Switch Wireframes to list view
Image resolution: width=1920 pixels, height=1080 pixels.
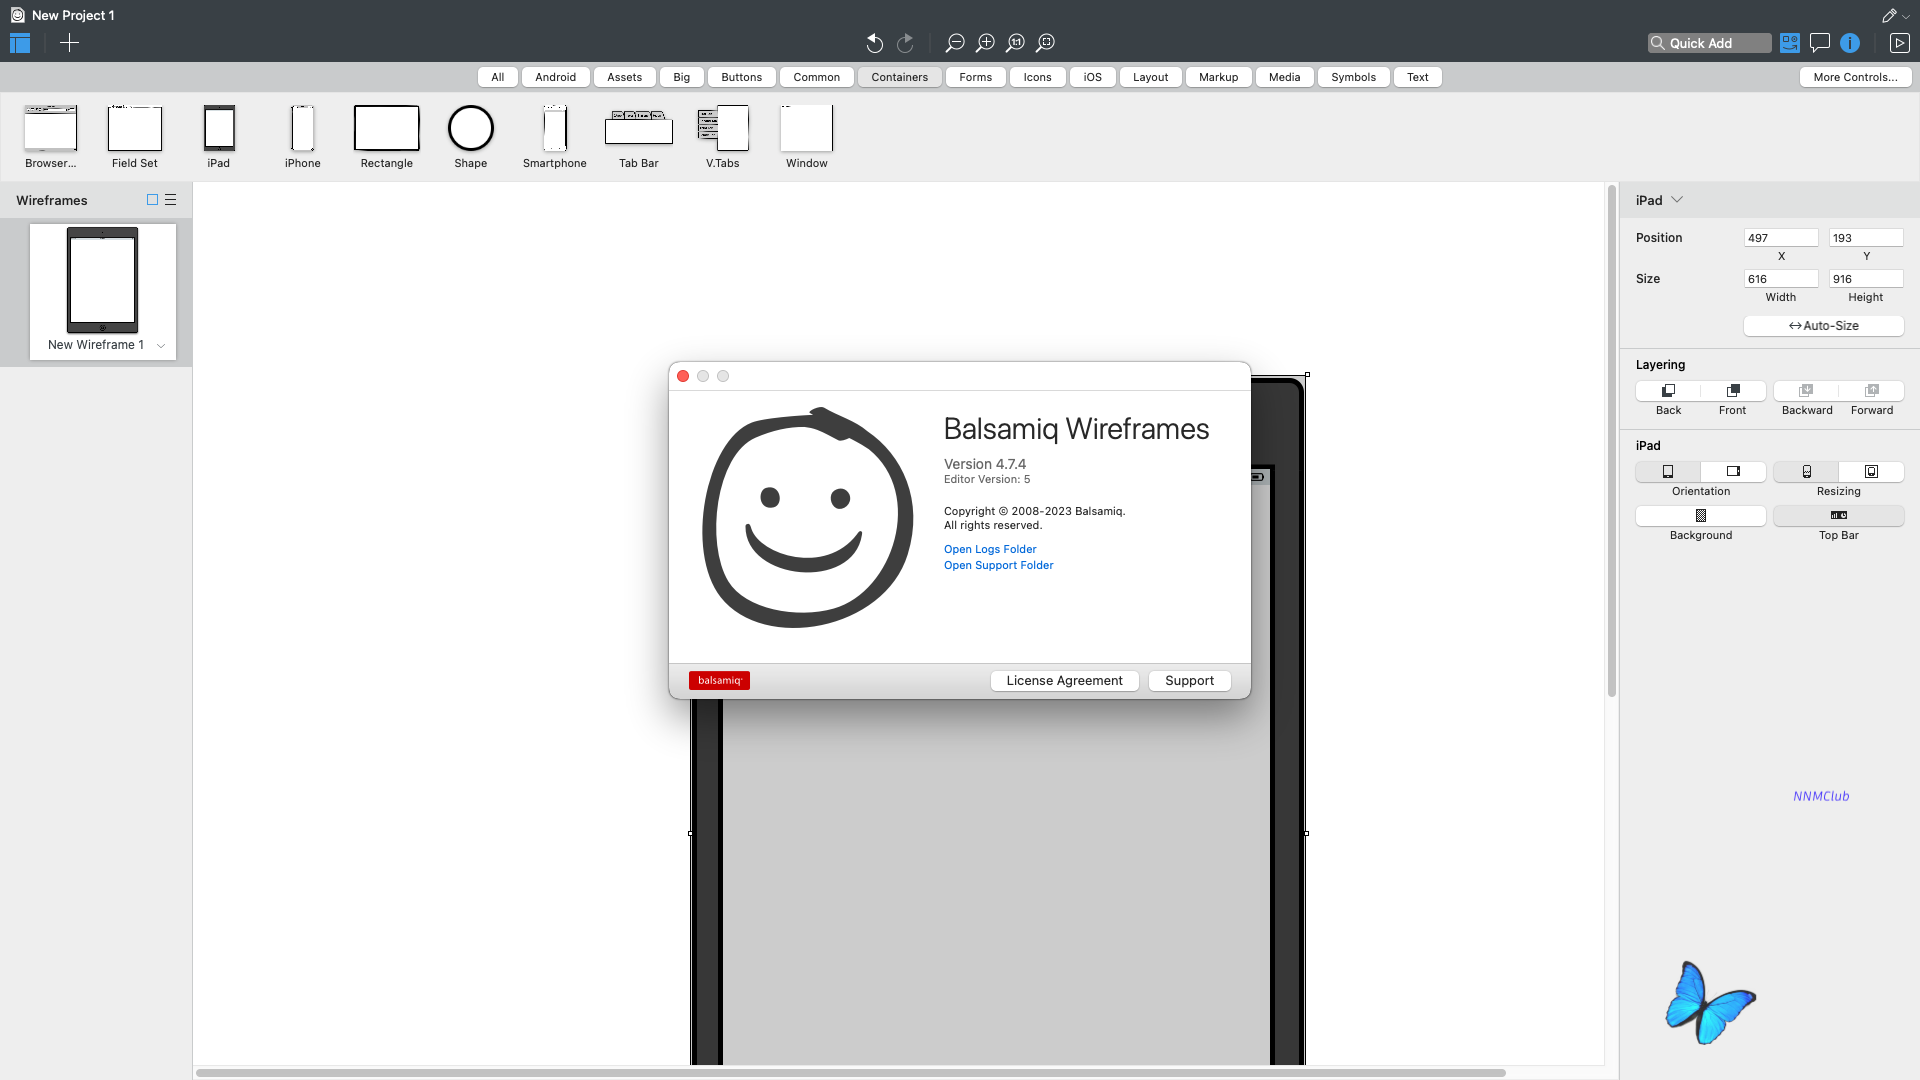click(171, 200)
